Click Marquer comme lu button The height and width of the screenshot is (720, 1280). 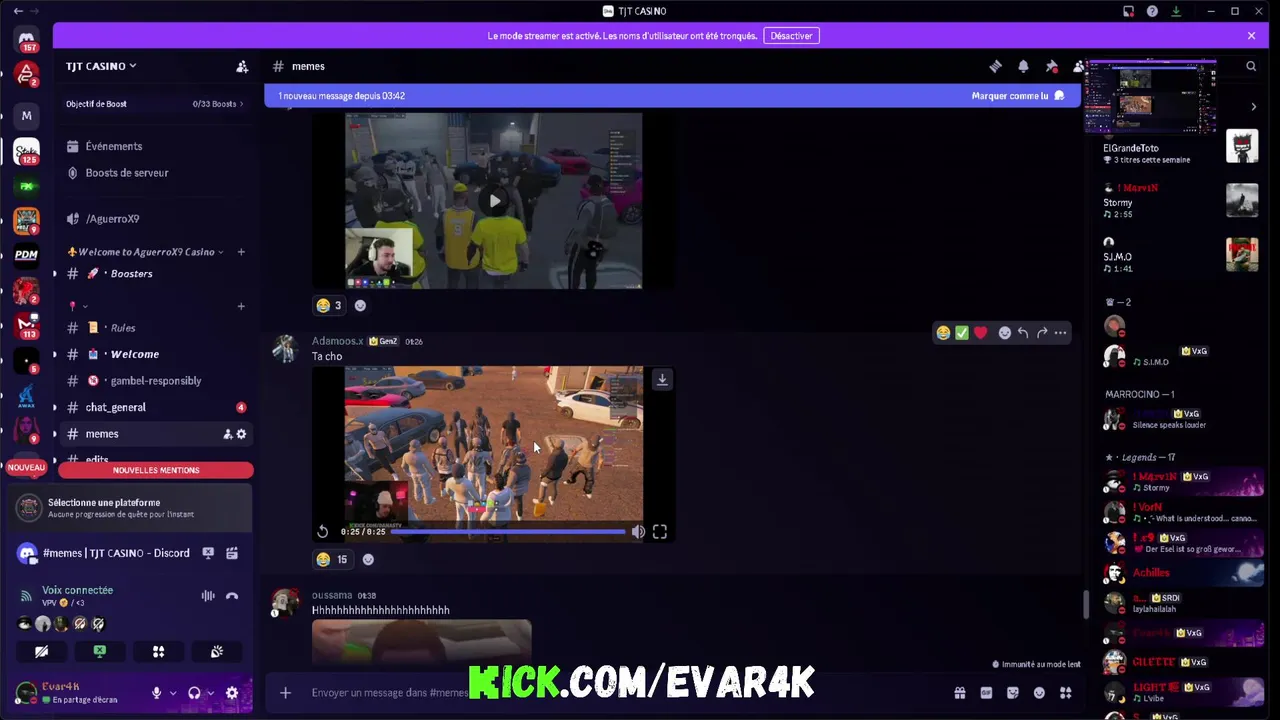(x=1018, y=96)
